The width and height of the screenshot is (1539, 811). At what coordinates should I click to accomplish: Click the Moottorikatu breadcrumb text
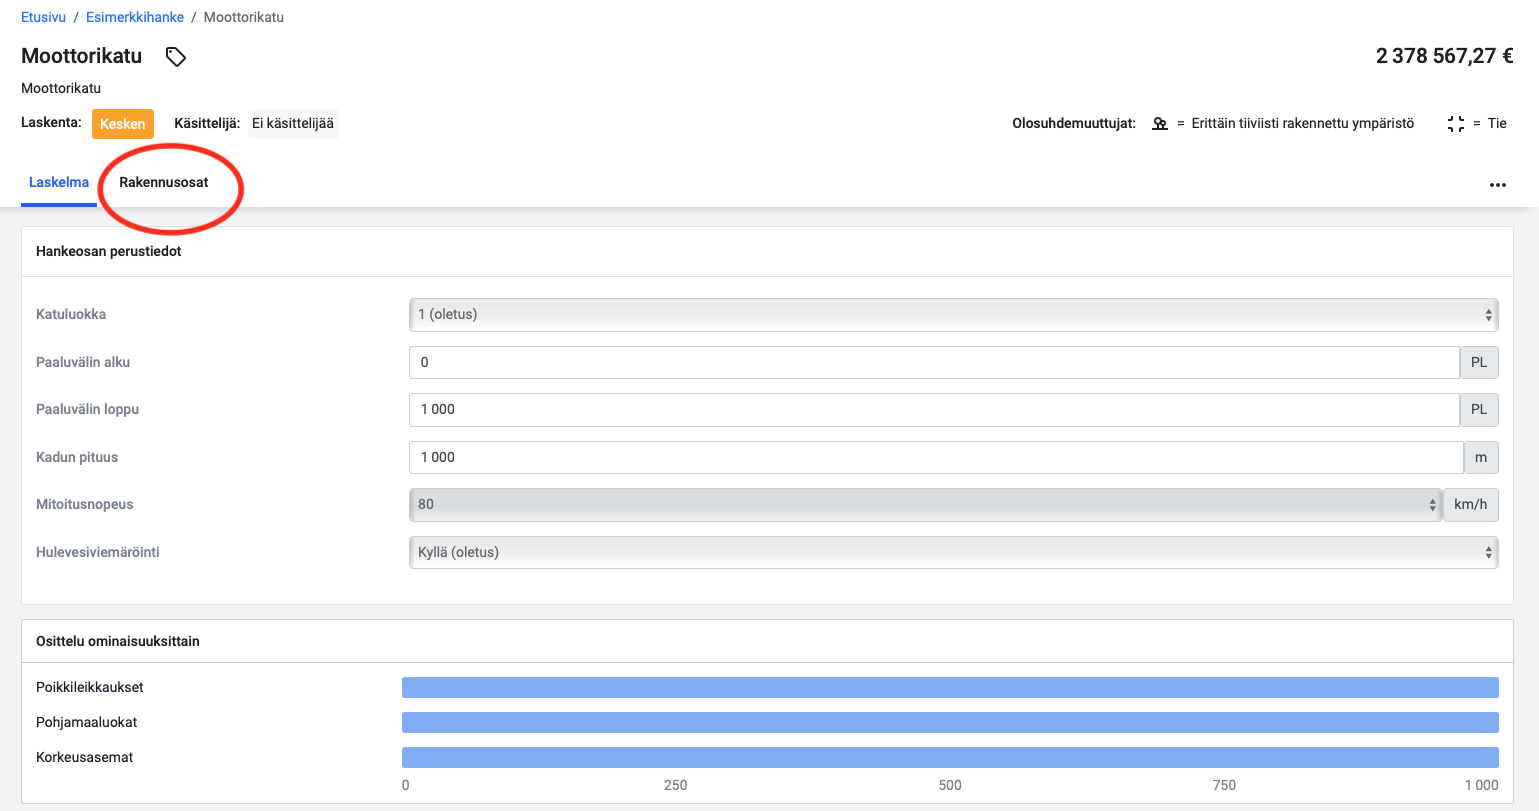244,17
